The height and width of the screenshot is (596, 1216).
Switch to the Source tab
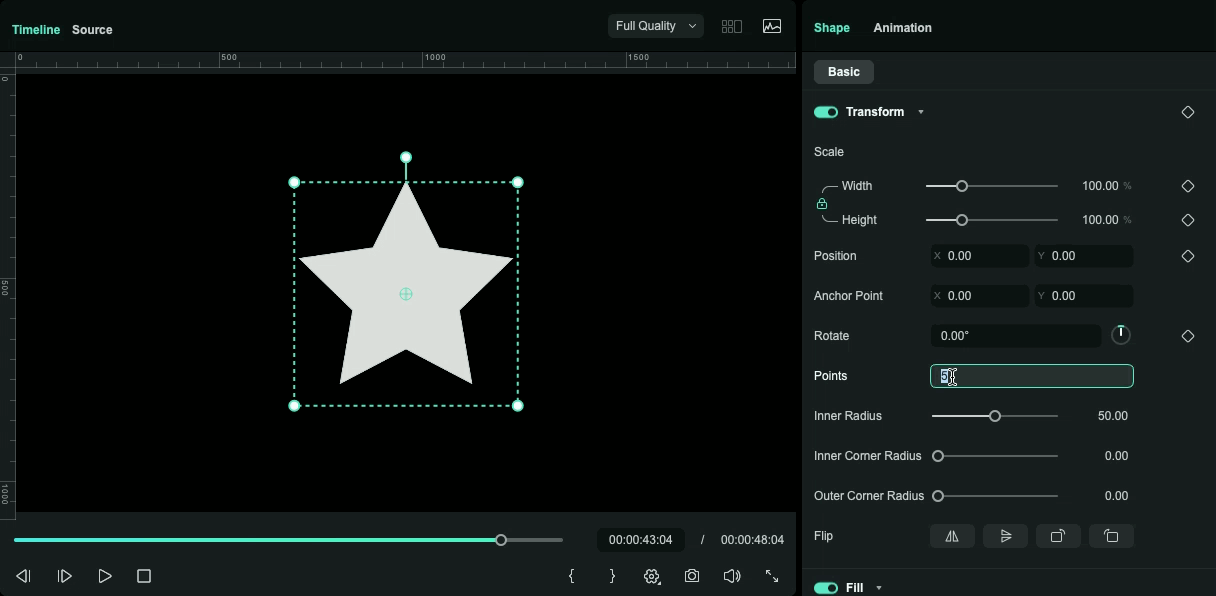point(92,29)
